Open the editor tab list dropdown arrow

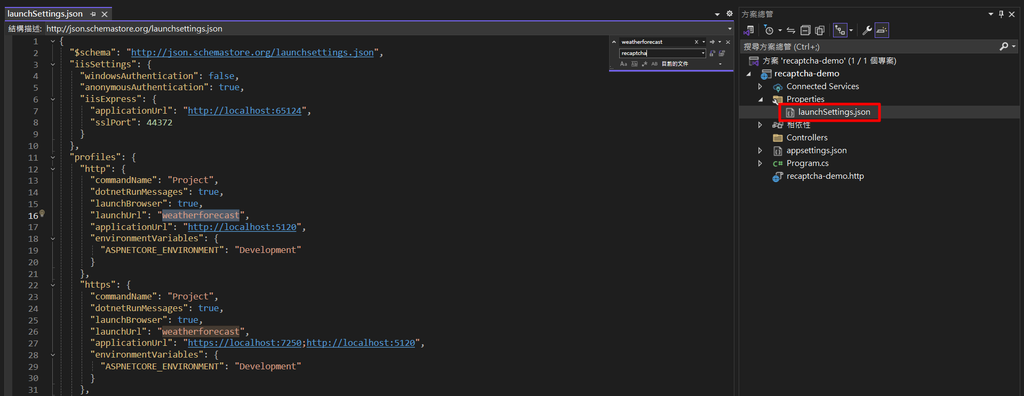718,14
